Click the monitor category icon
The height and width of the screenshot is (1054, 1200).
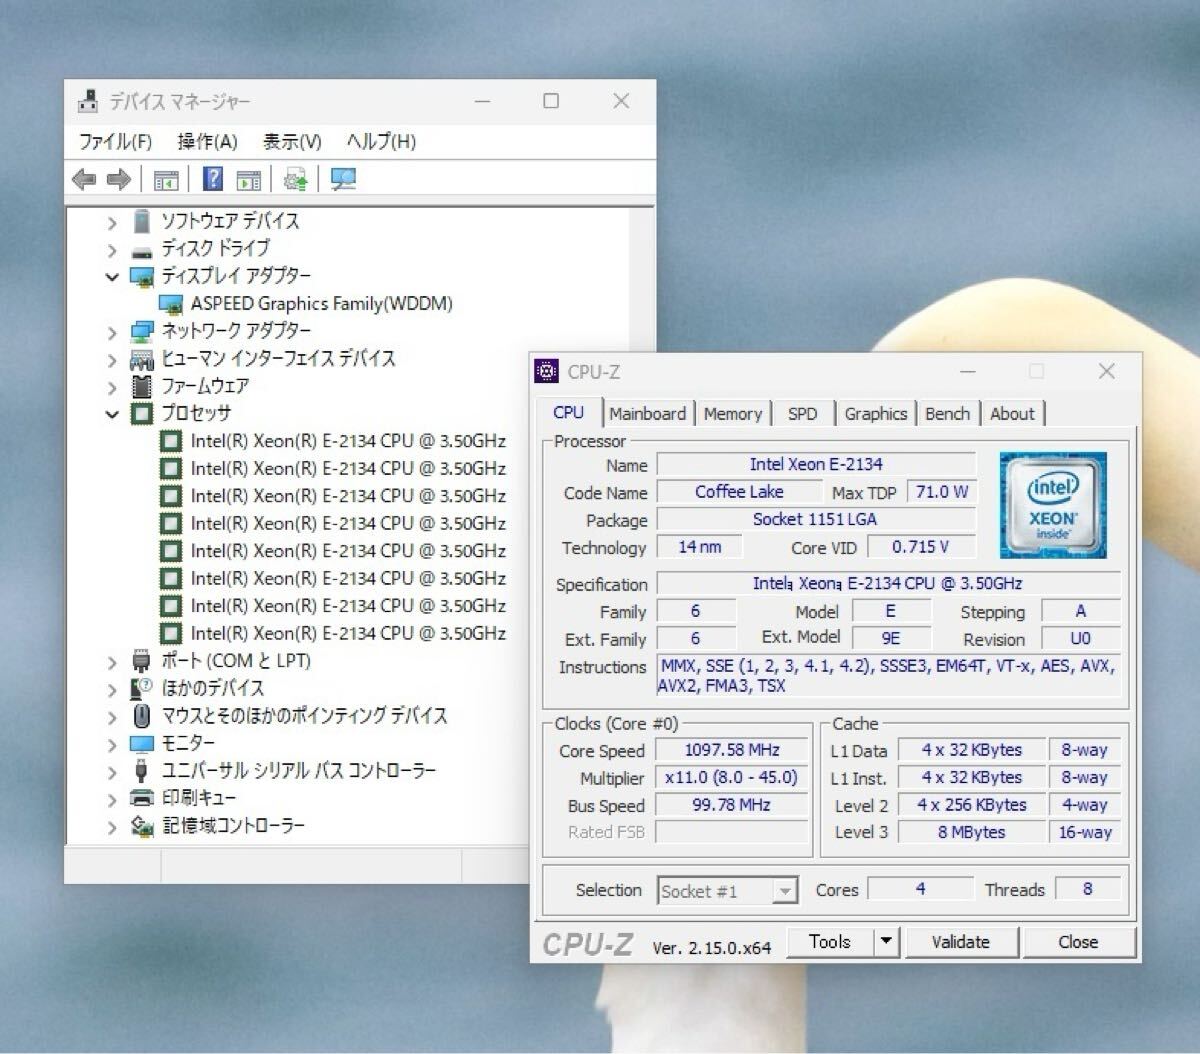(142, 744)
